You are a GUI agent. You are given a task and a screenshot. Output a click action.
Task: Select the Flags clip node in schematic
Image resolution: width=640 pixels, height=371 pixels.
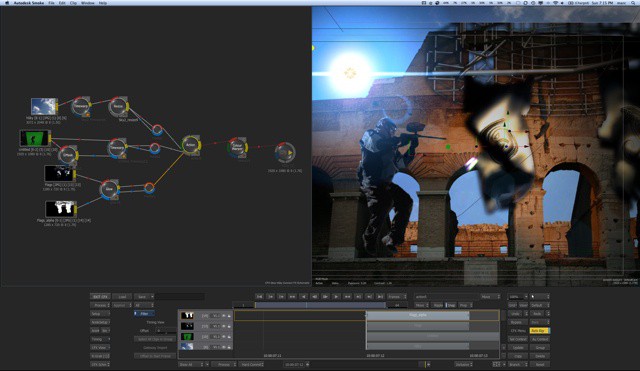[60, 173]
